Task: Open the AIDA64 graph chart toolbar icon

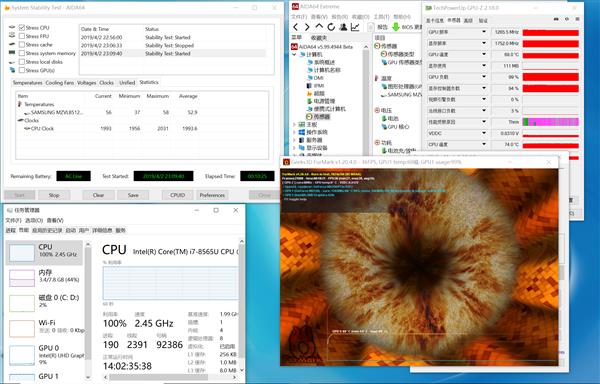Action: click(355, 27)
